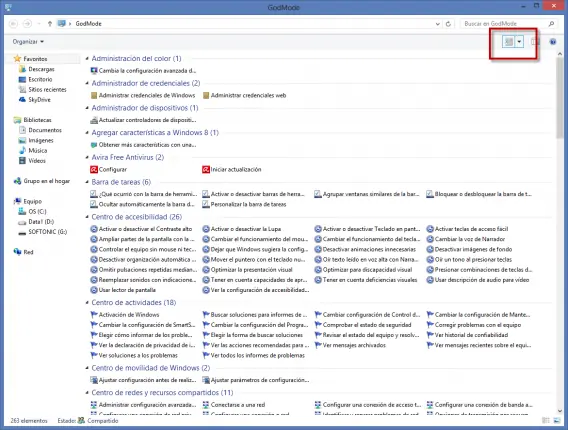568x430 pixels.
Task: Click the scrollbar down arrow
Action: 560,411
